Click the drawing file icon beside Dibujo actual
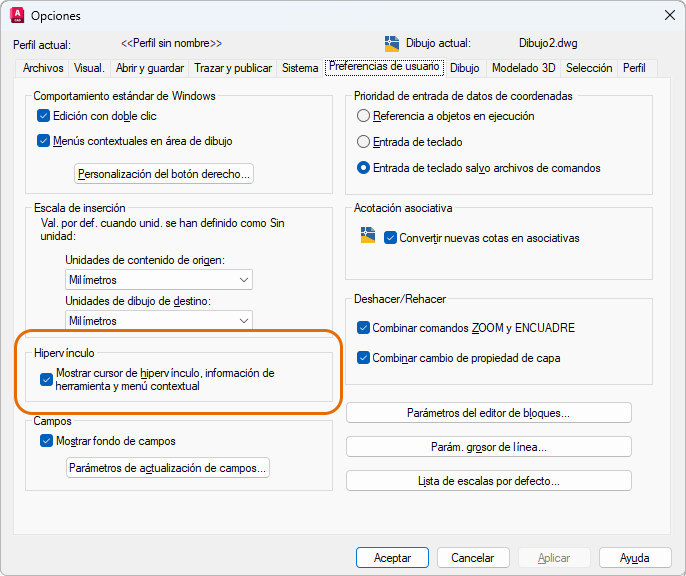The image size is (686, 576). click(x=392, y=43)
